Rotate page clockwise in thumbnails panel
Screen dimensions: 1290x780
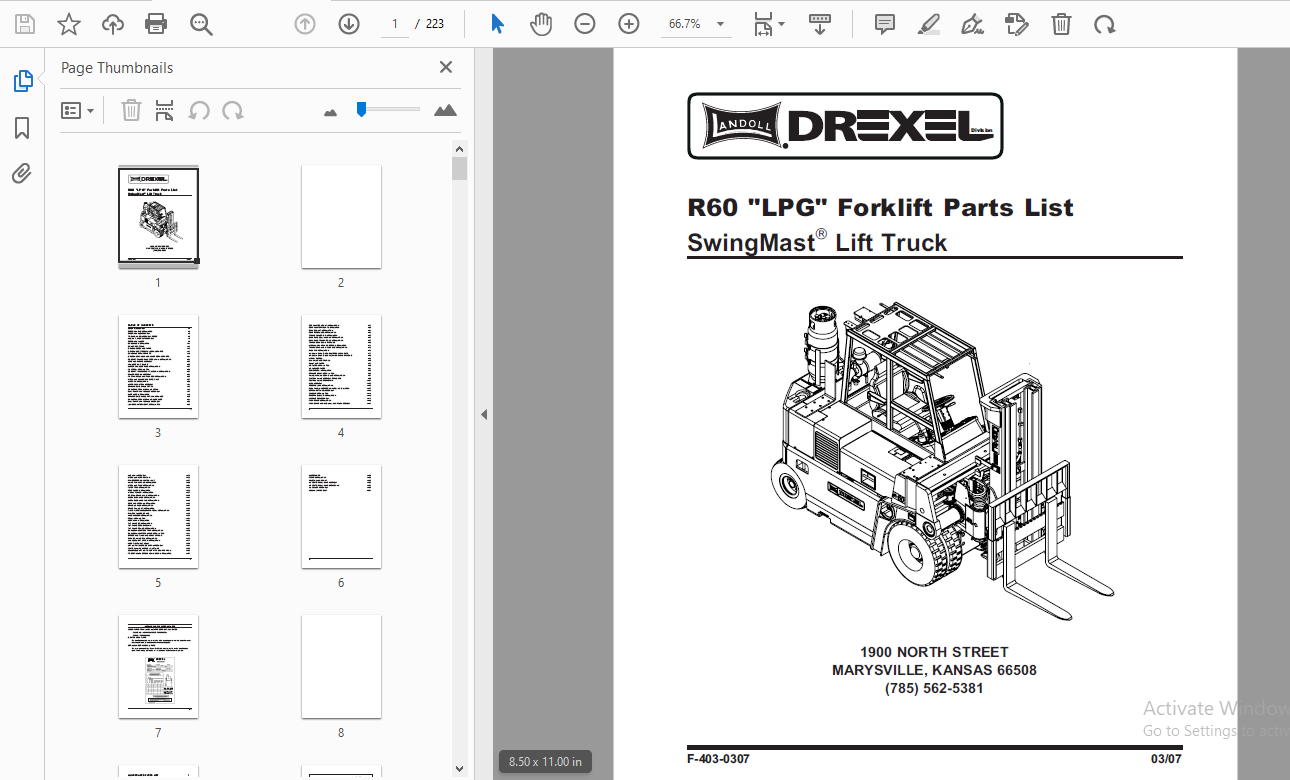tap(233, 110)
